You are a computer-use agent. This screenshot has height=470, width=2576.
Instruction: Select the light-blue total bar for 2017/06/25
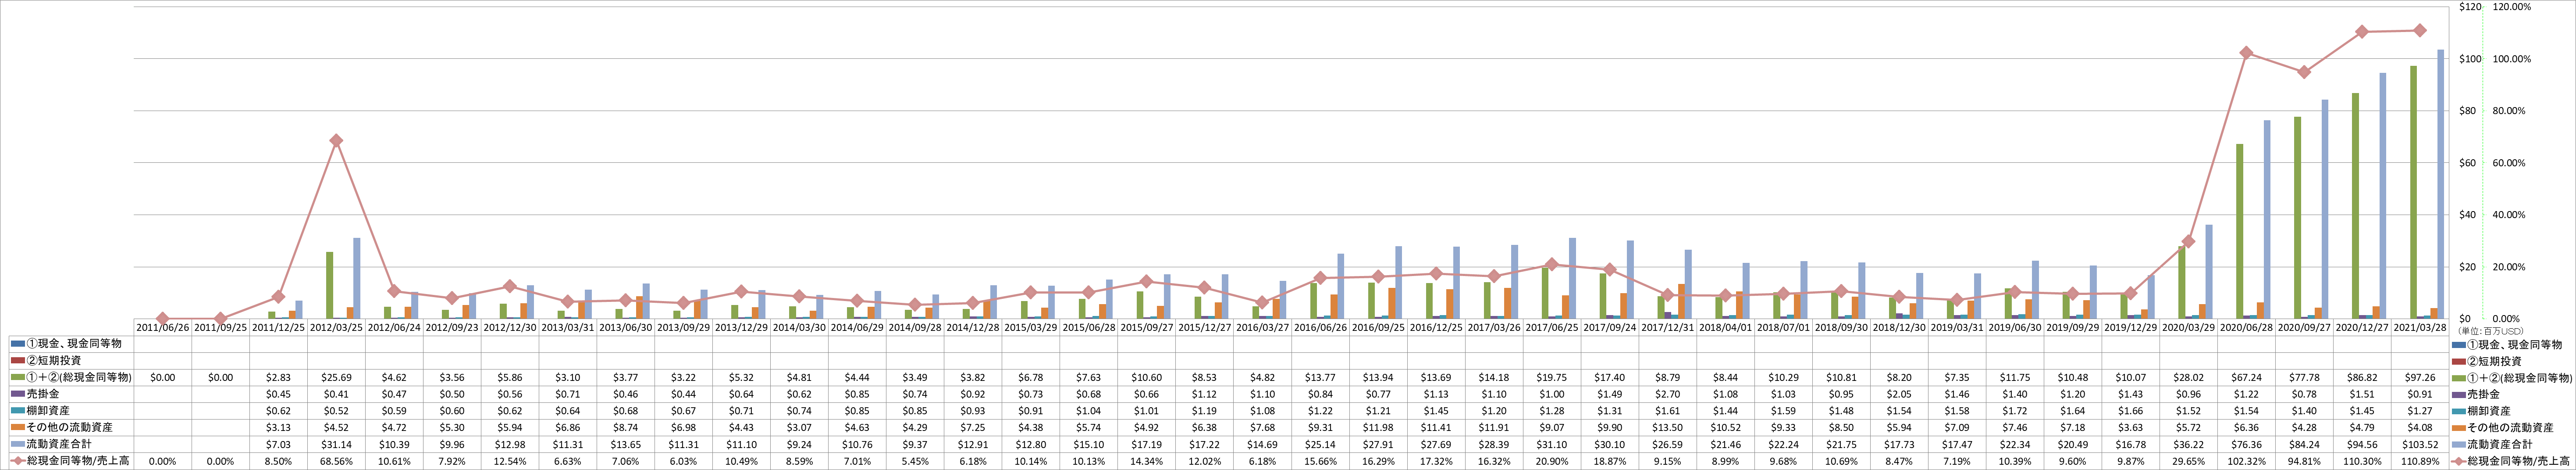point(1573,278)
